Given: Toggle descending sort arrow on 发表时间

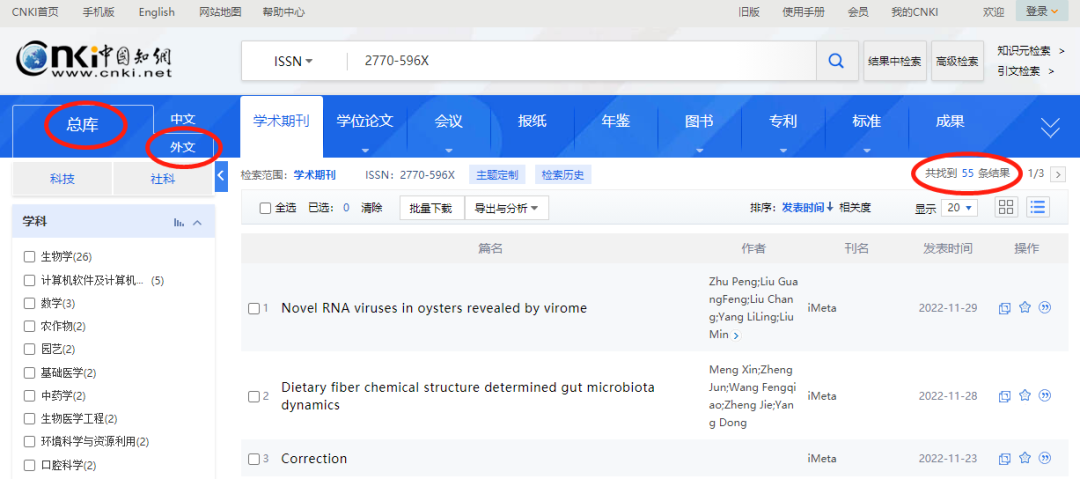Looking at the screenshot, I should pyautogui.click(x=830, y=207).
